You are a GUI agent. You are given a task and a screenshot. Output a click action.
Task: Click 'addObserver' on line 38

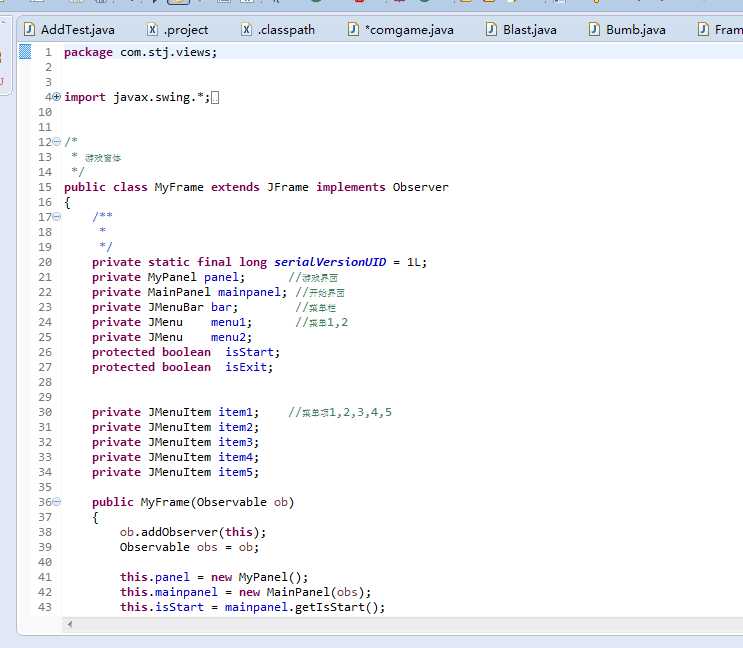pyautogui.click(x=179, y=532)
